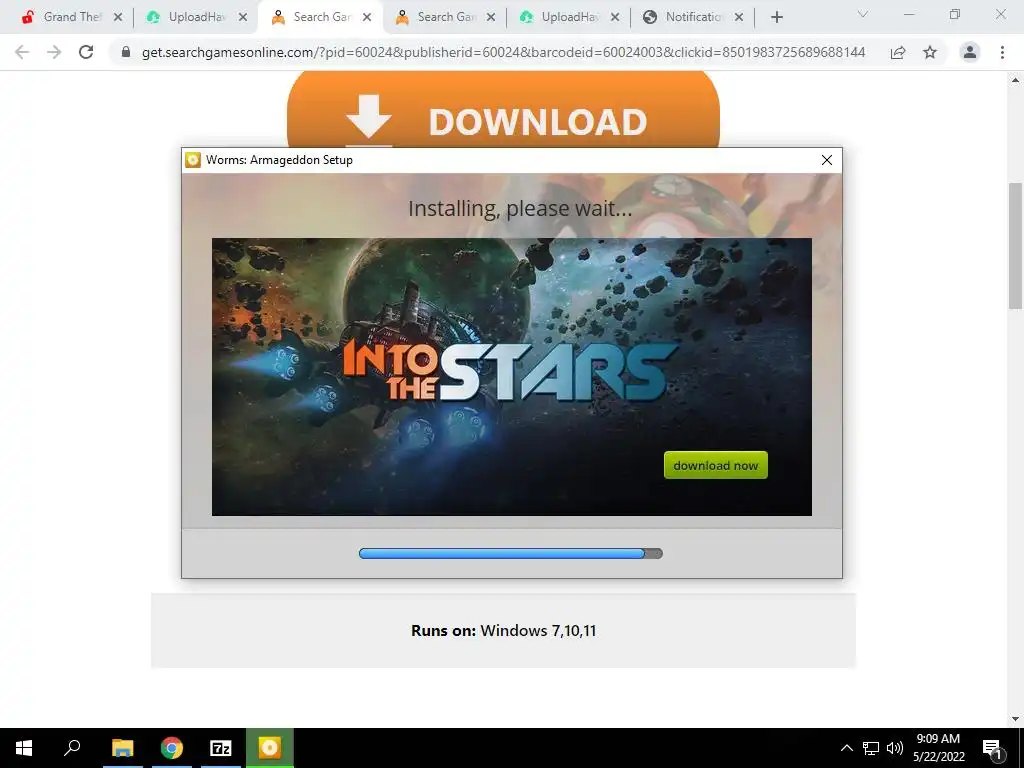
Task: Open the volume tray icon
Action: [895, 748]
